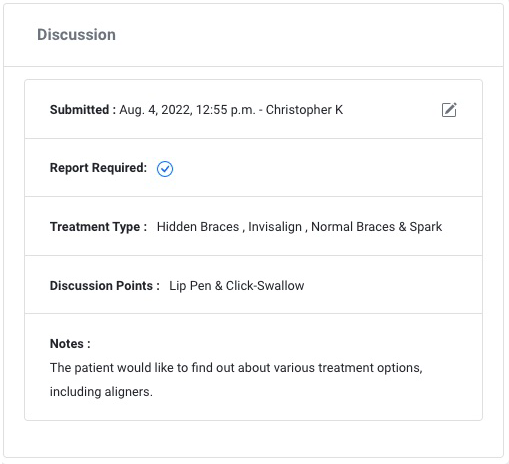Click the Discussion panel heading
This screenshot has width=509, height=464.
pos(76,35)
